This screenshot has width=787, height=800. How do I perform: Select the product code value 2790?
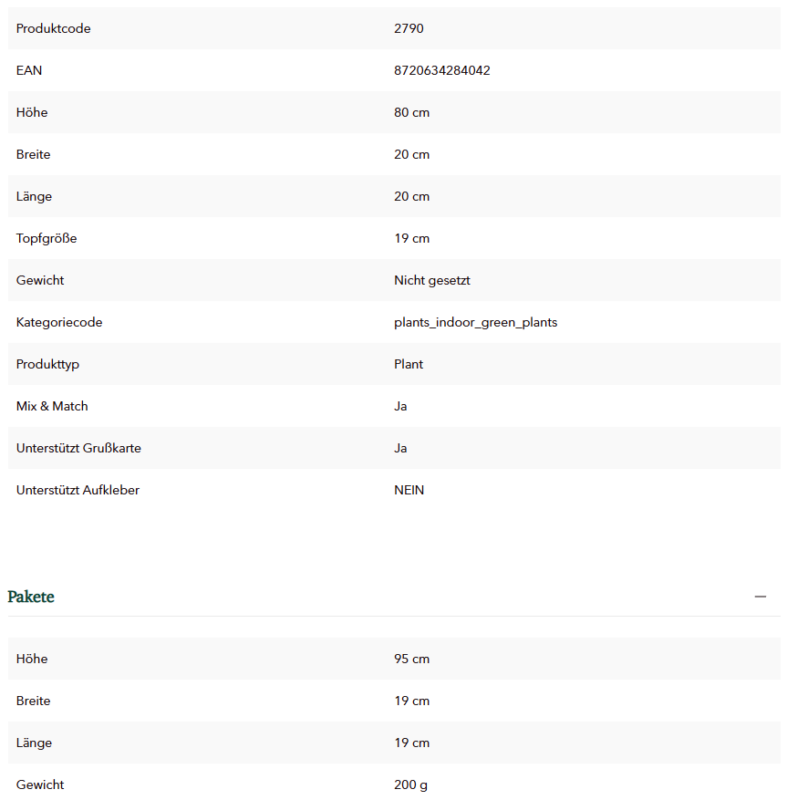coord(409,29)
